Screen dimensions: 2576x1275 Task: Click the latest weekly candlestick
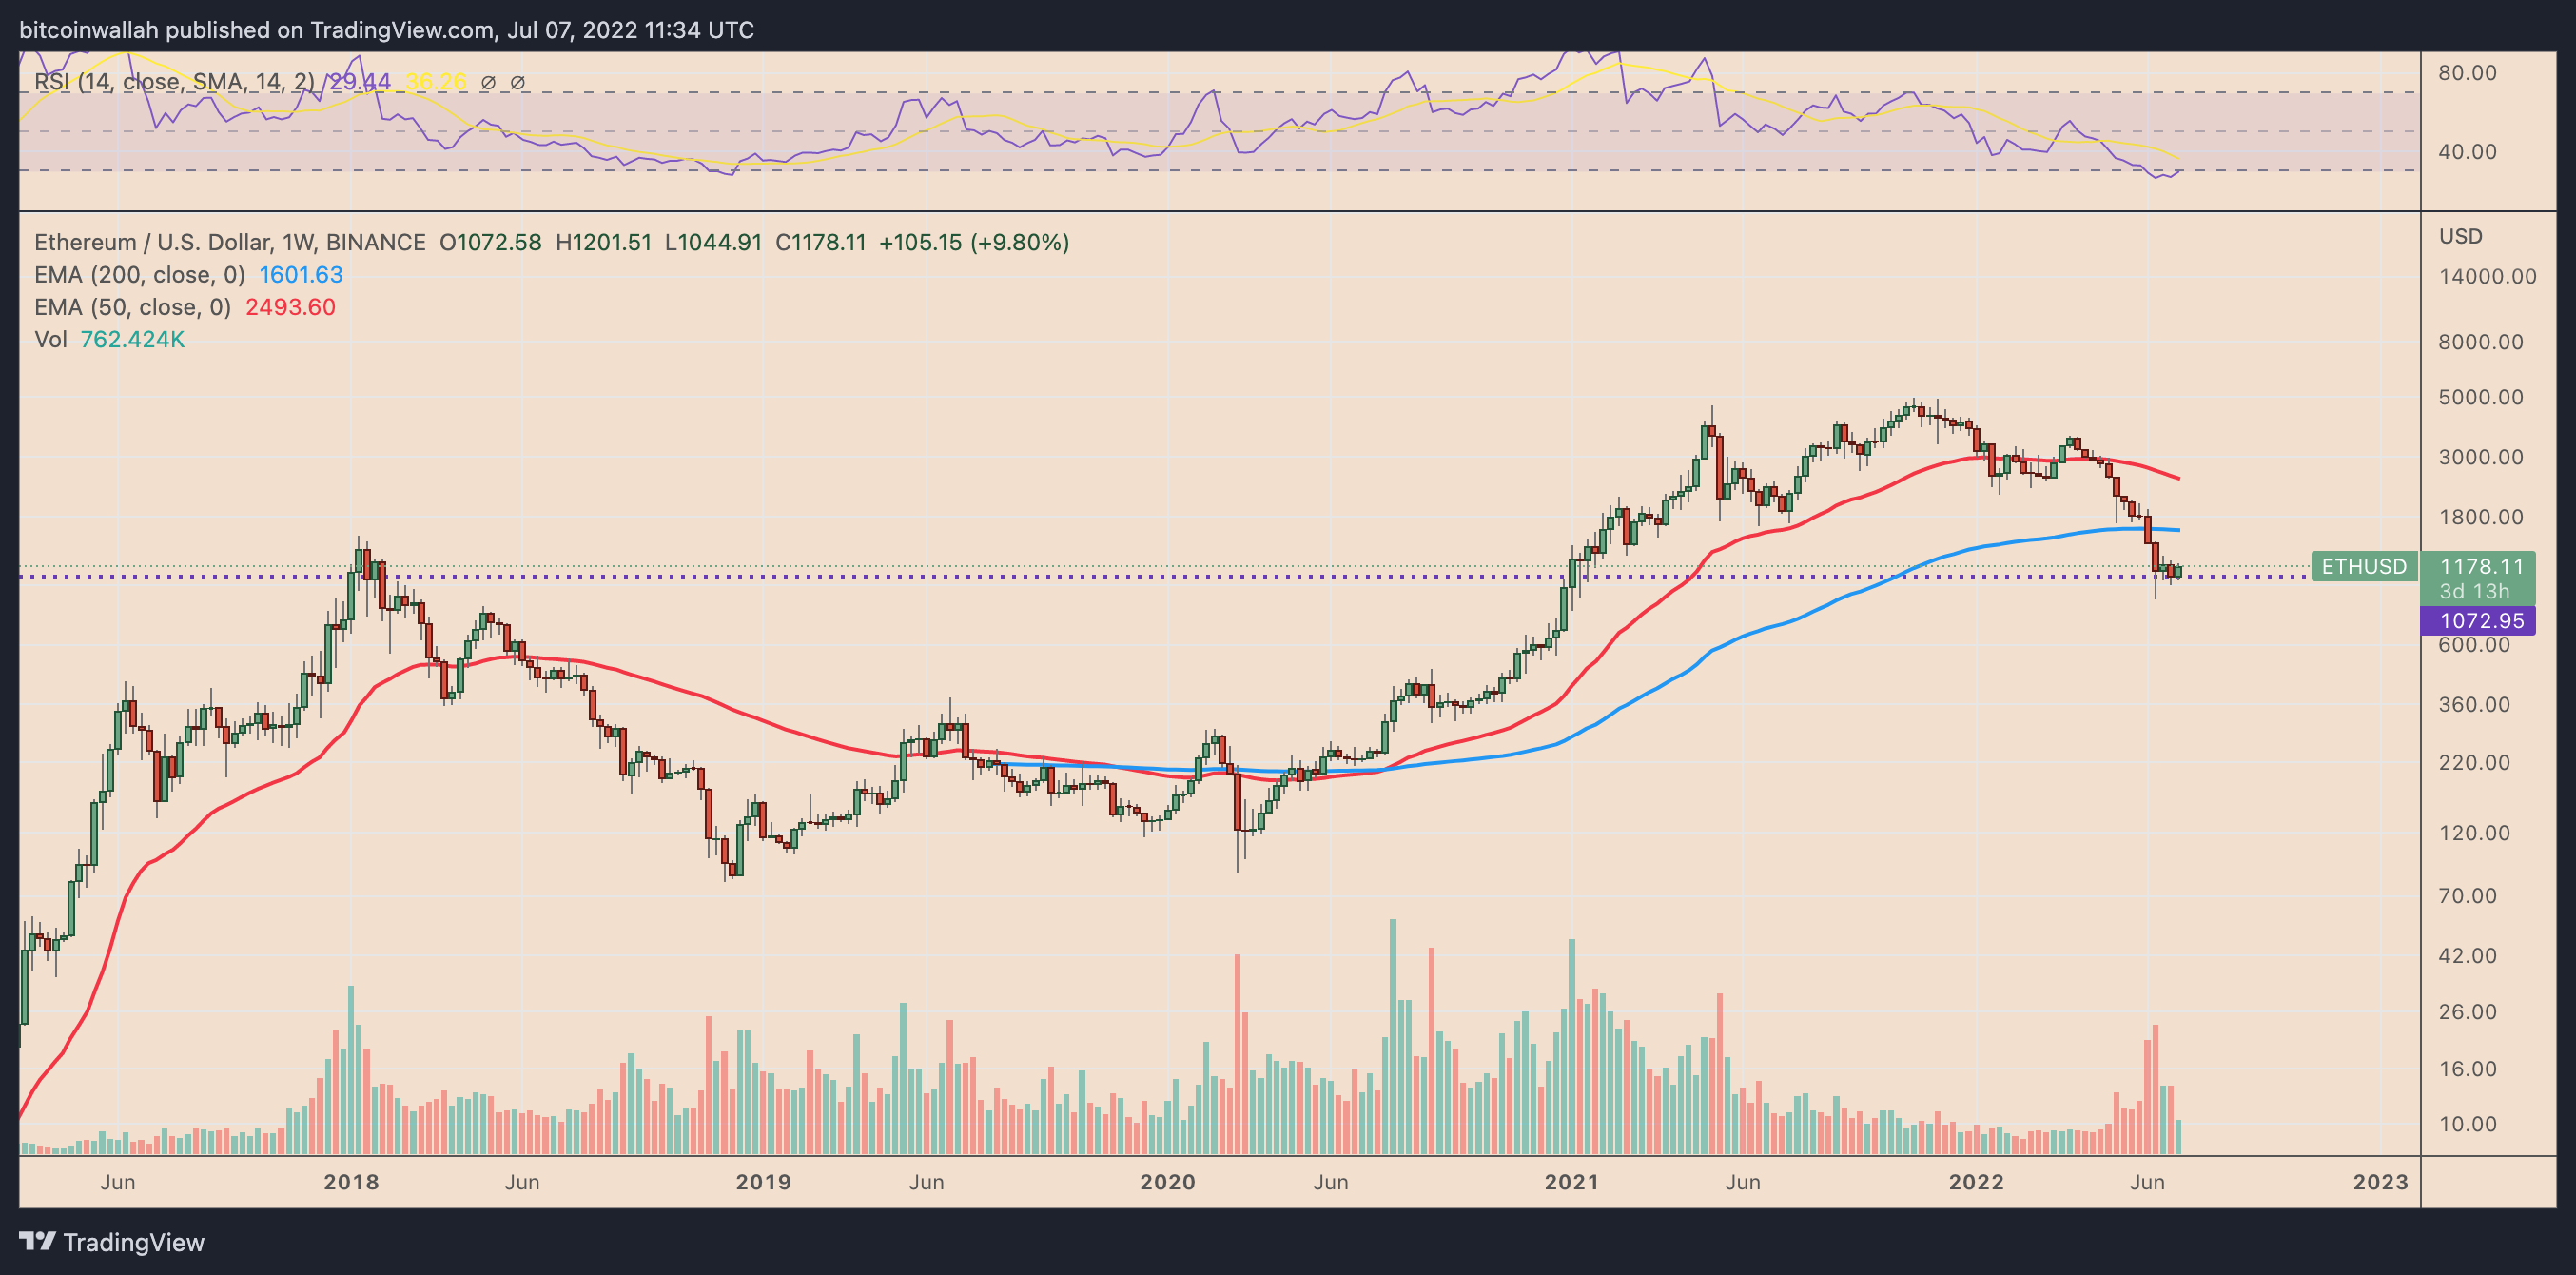coord(2178,570)
